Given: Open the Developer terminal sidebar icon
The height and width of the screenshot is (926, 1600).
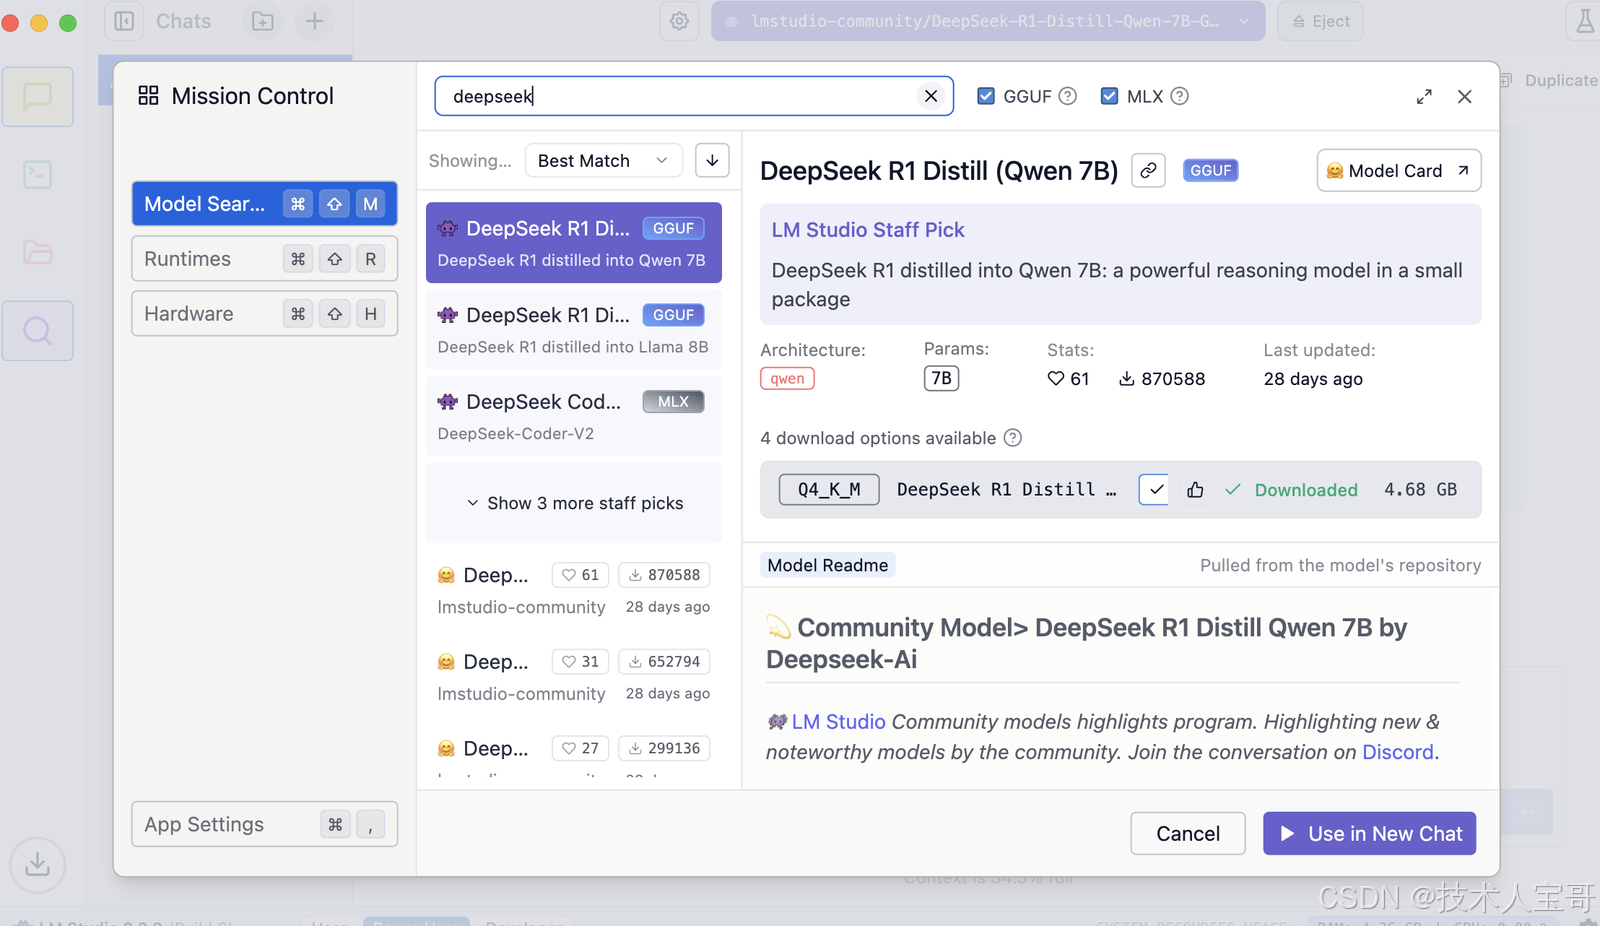Looking at the screenshot, I should click(37, 175).
